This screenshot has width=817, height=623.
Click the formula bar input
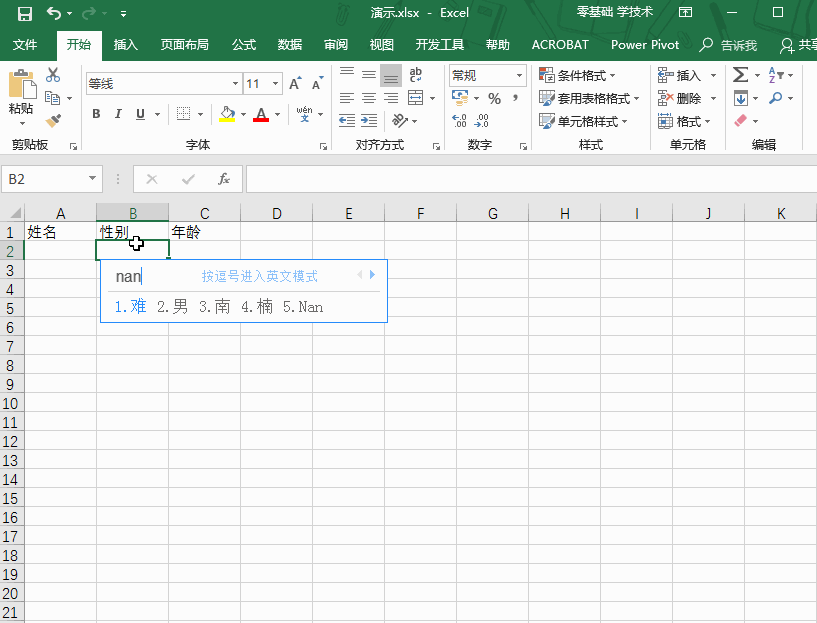531,179
